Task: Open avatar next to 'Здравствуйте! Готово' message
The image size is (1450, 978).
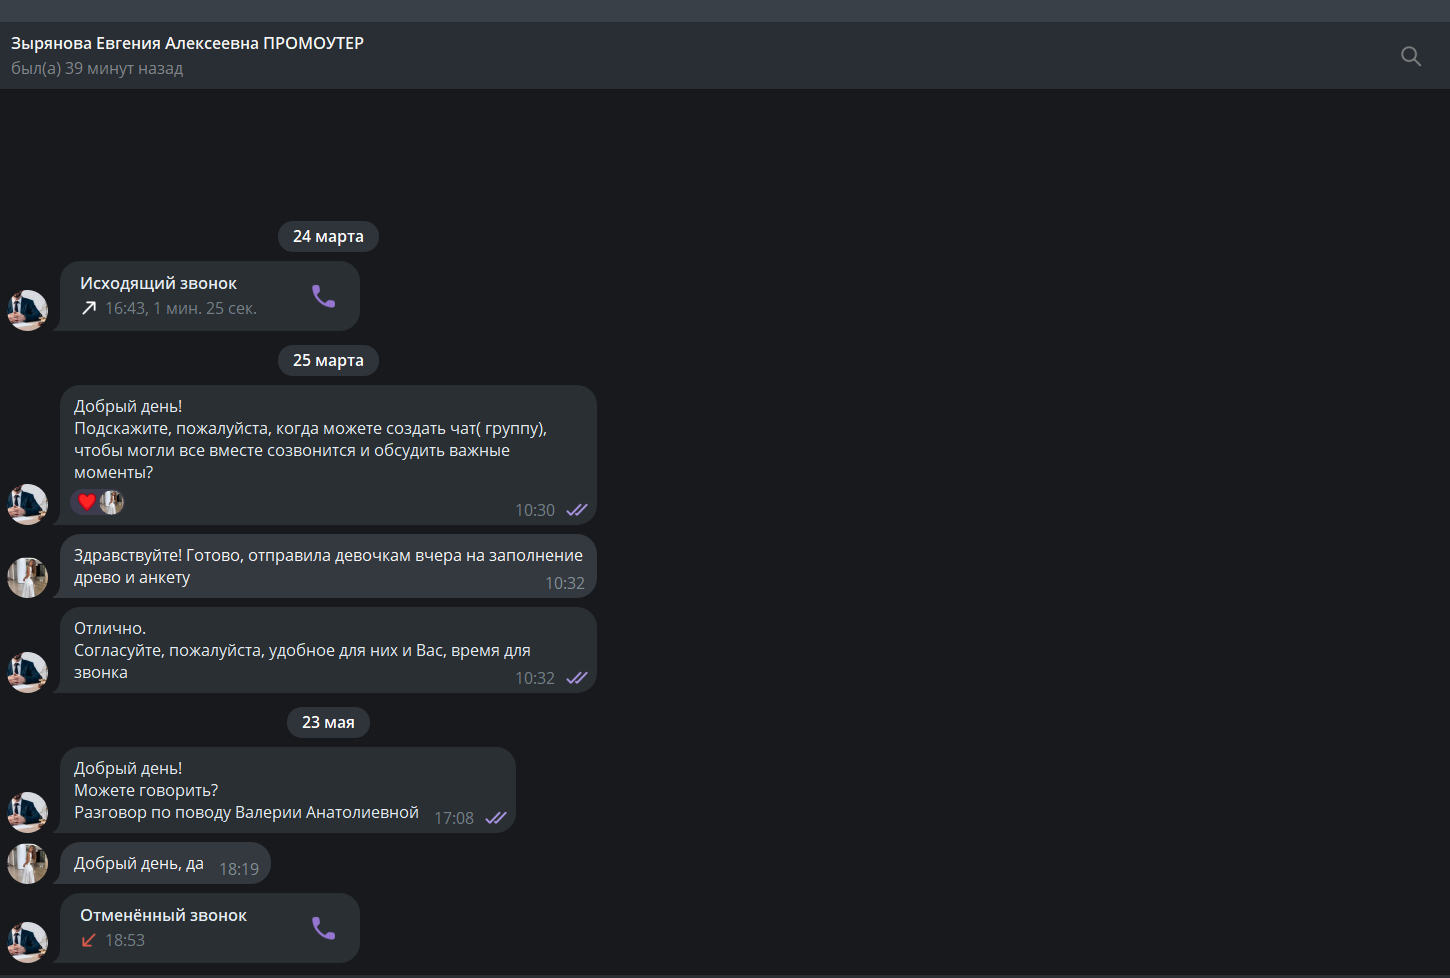Action: pyautogui.click(x=27, y=577)
